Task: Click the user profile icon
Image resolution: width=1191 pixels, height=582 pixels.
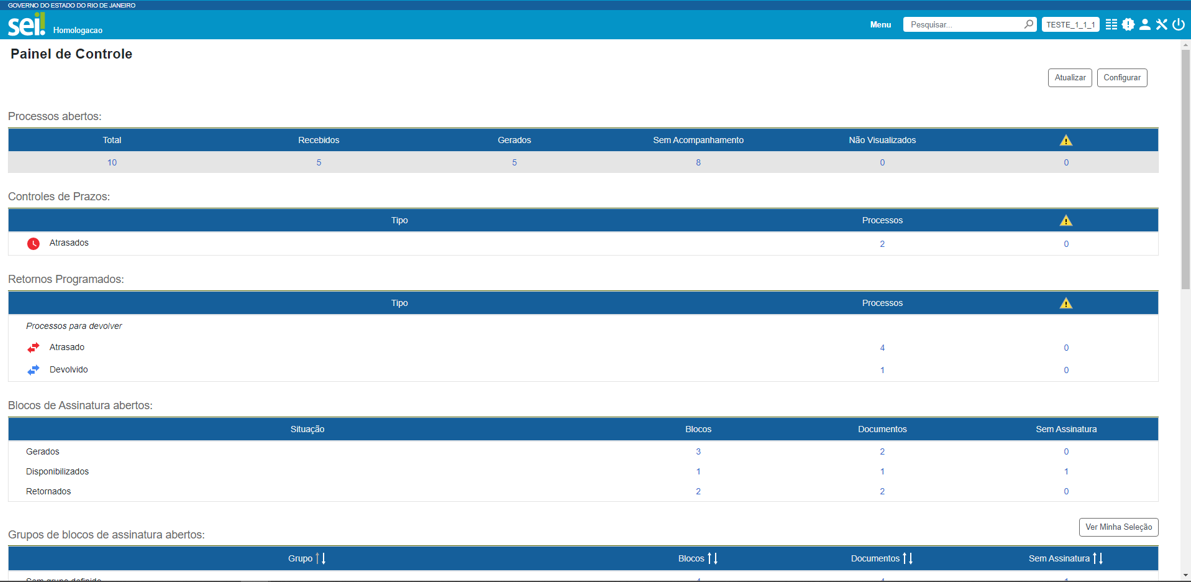Action: click(x=1145, y=24)
